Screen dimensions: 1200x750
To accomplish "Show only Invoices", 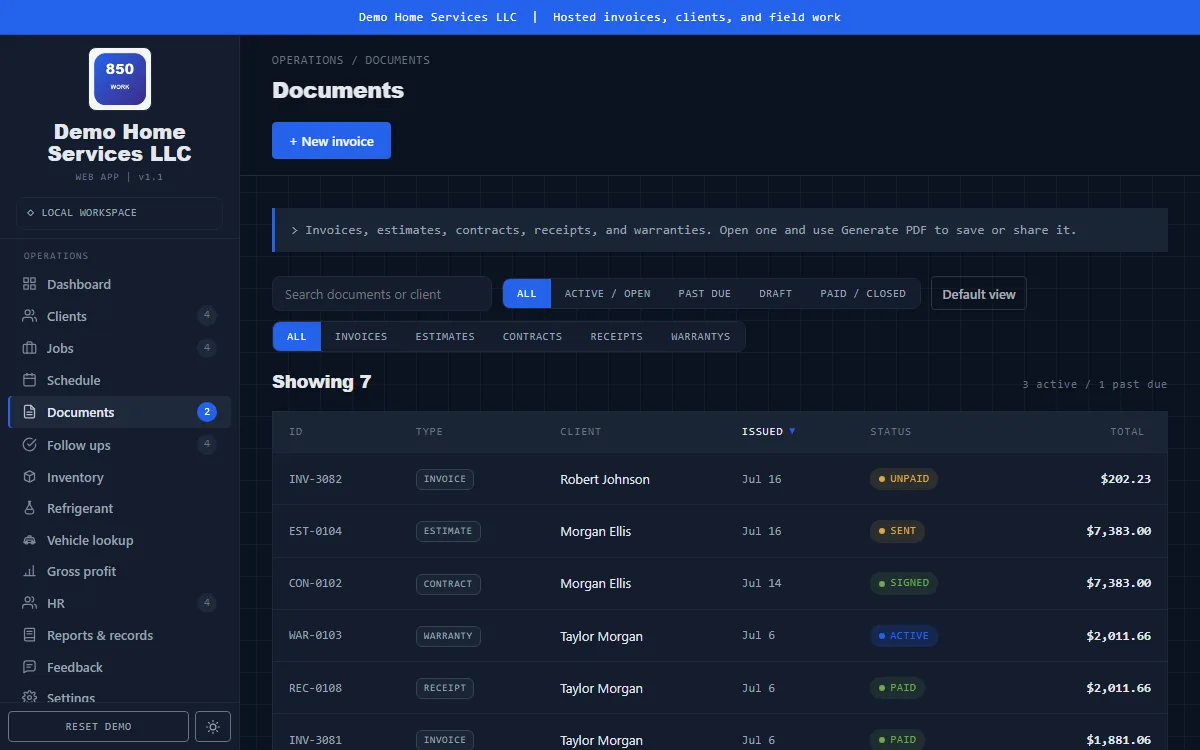I will pos(361,336).
